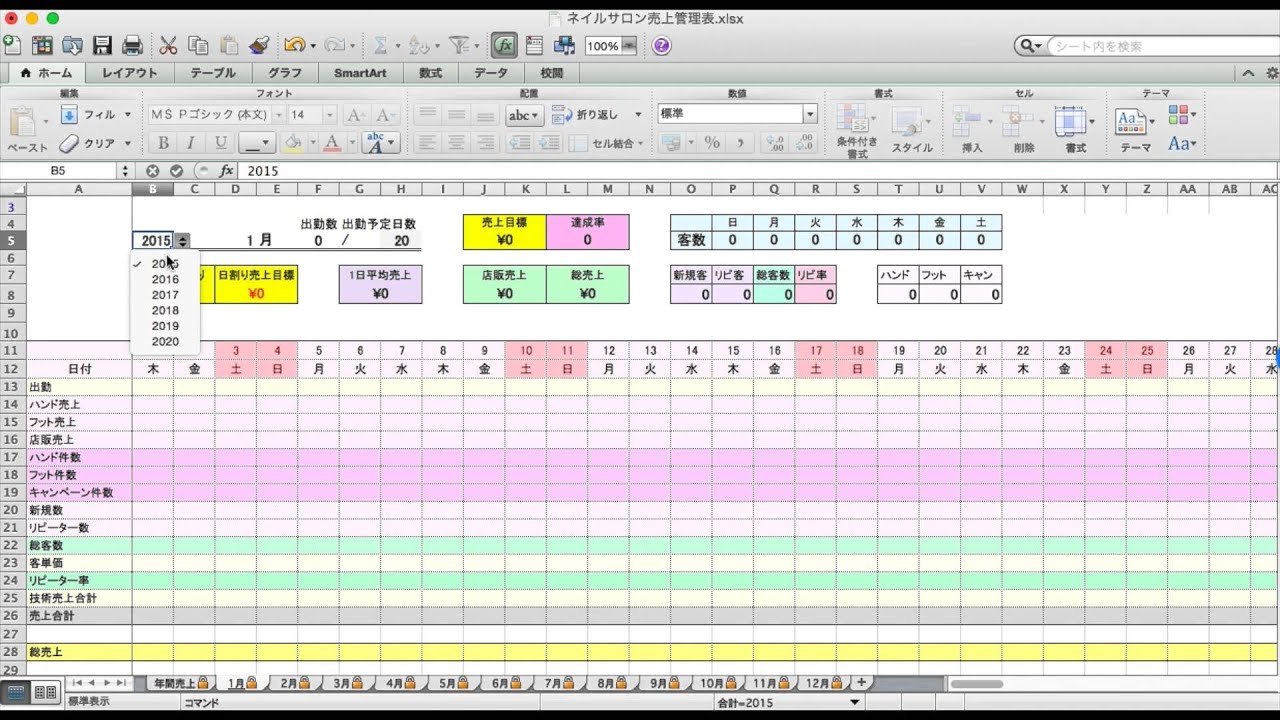Insert AutoSum with the sigma icon
Screen dimensions: 1280x720
[380, 45]
